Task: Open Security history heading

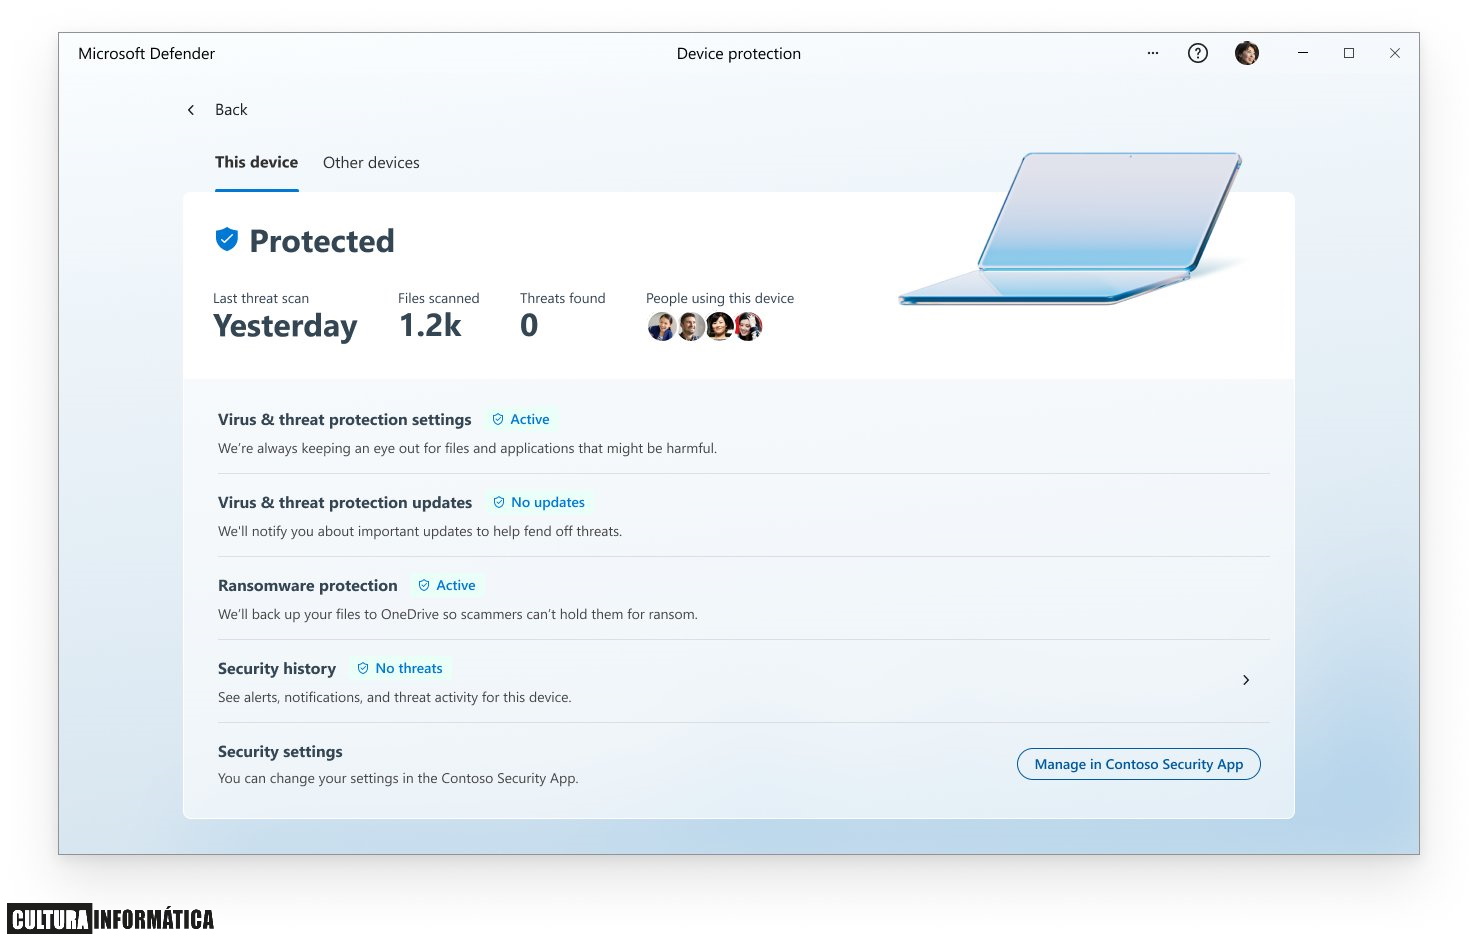Action: point(277,669)
